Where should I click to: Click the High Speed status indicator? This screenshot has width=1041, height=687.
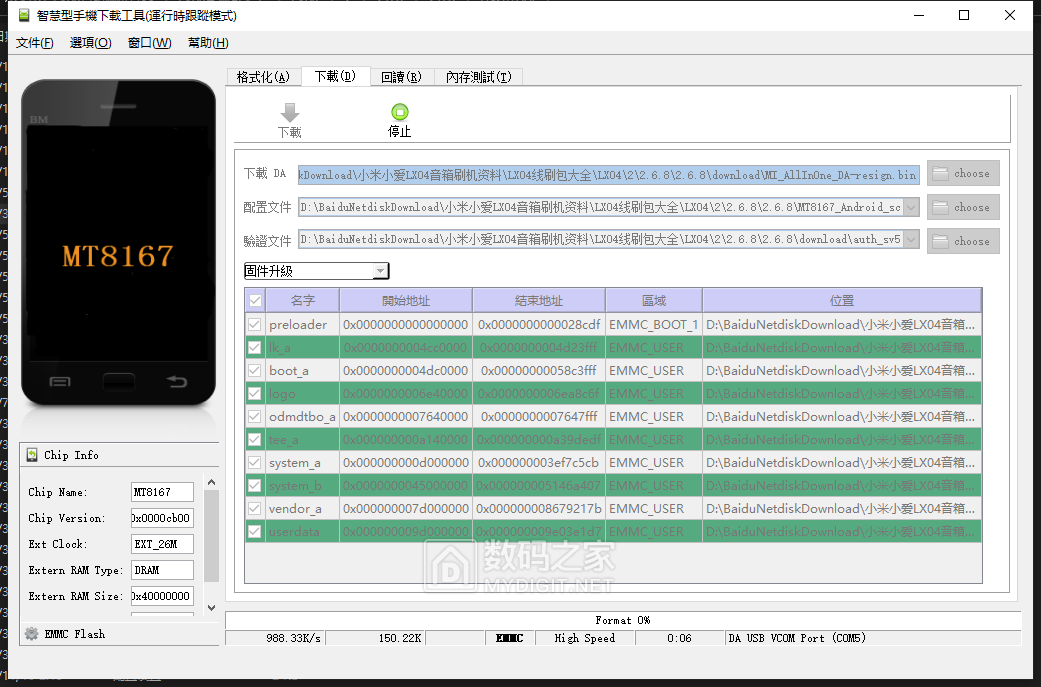tap(584, 637)
